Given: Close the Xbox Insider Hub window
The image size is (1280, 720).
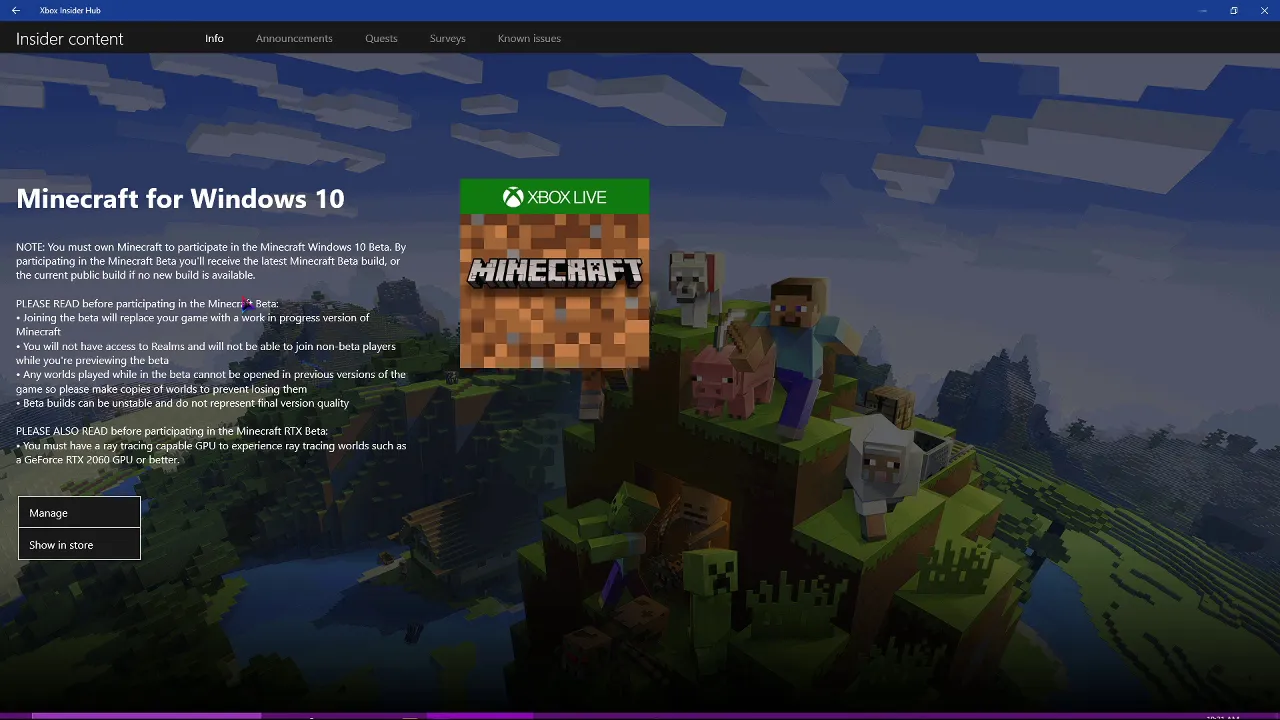Looking at the screenshot, I should (x=1264, y=10).
